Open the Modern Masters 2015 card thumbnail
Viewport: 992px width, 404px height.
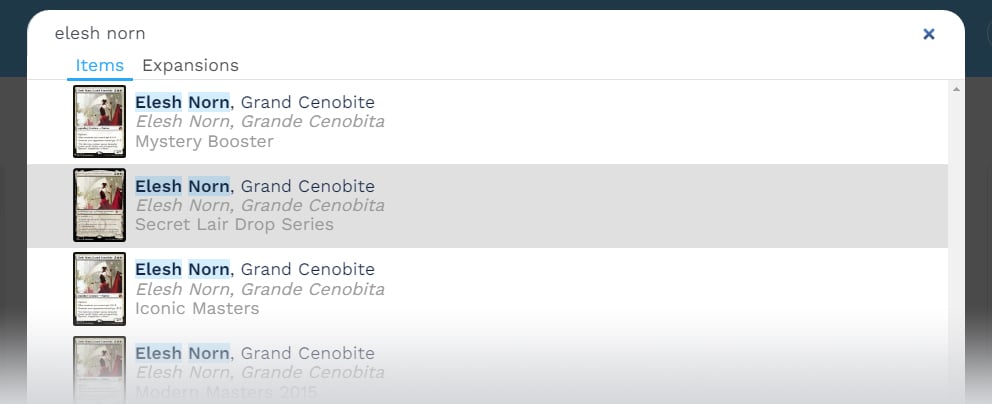pyautogui.click(x=99, y=370)
